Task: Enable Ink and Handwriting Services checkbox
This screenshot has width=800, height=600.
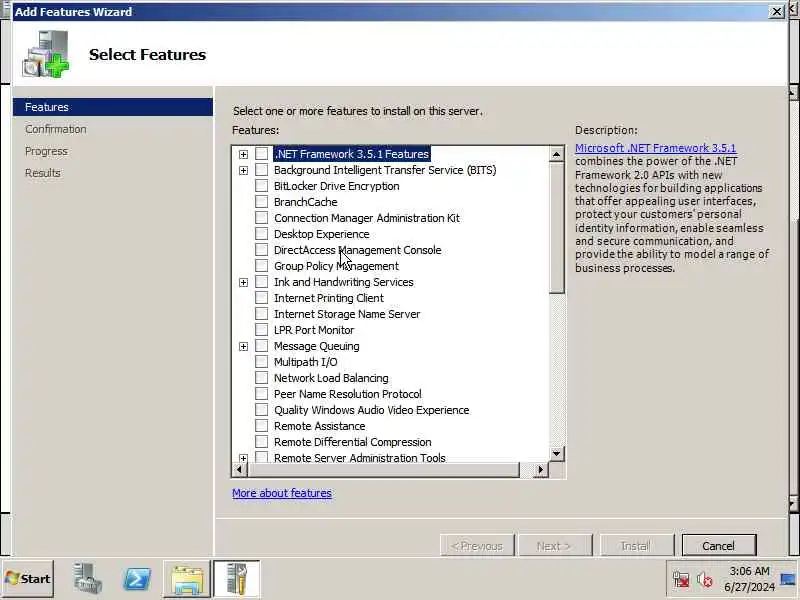Action: (x=261, y=282)
